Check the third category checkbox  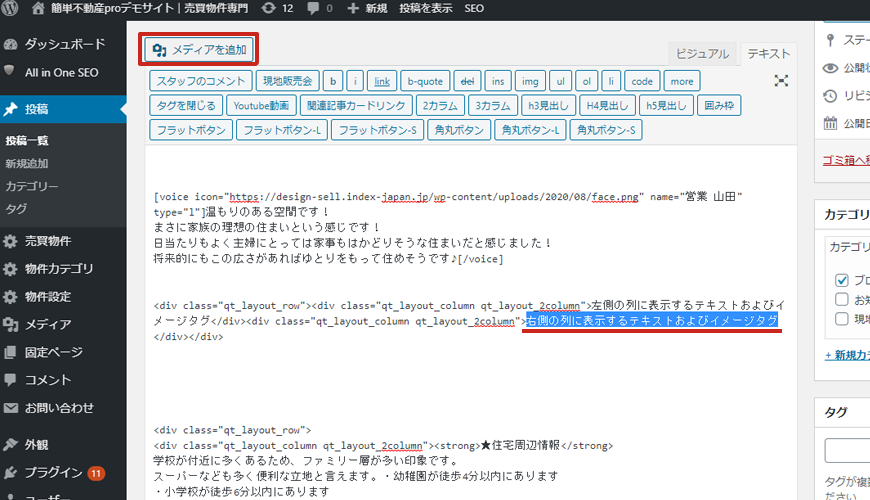(x=841, y=318)
